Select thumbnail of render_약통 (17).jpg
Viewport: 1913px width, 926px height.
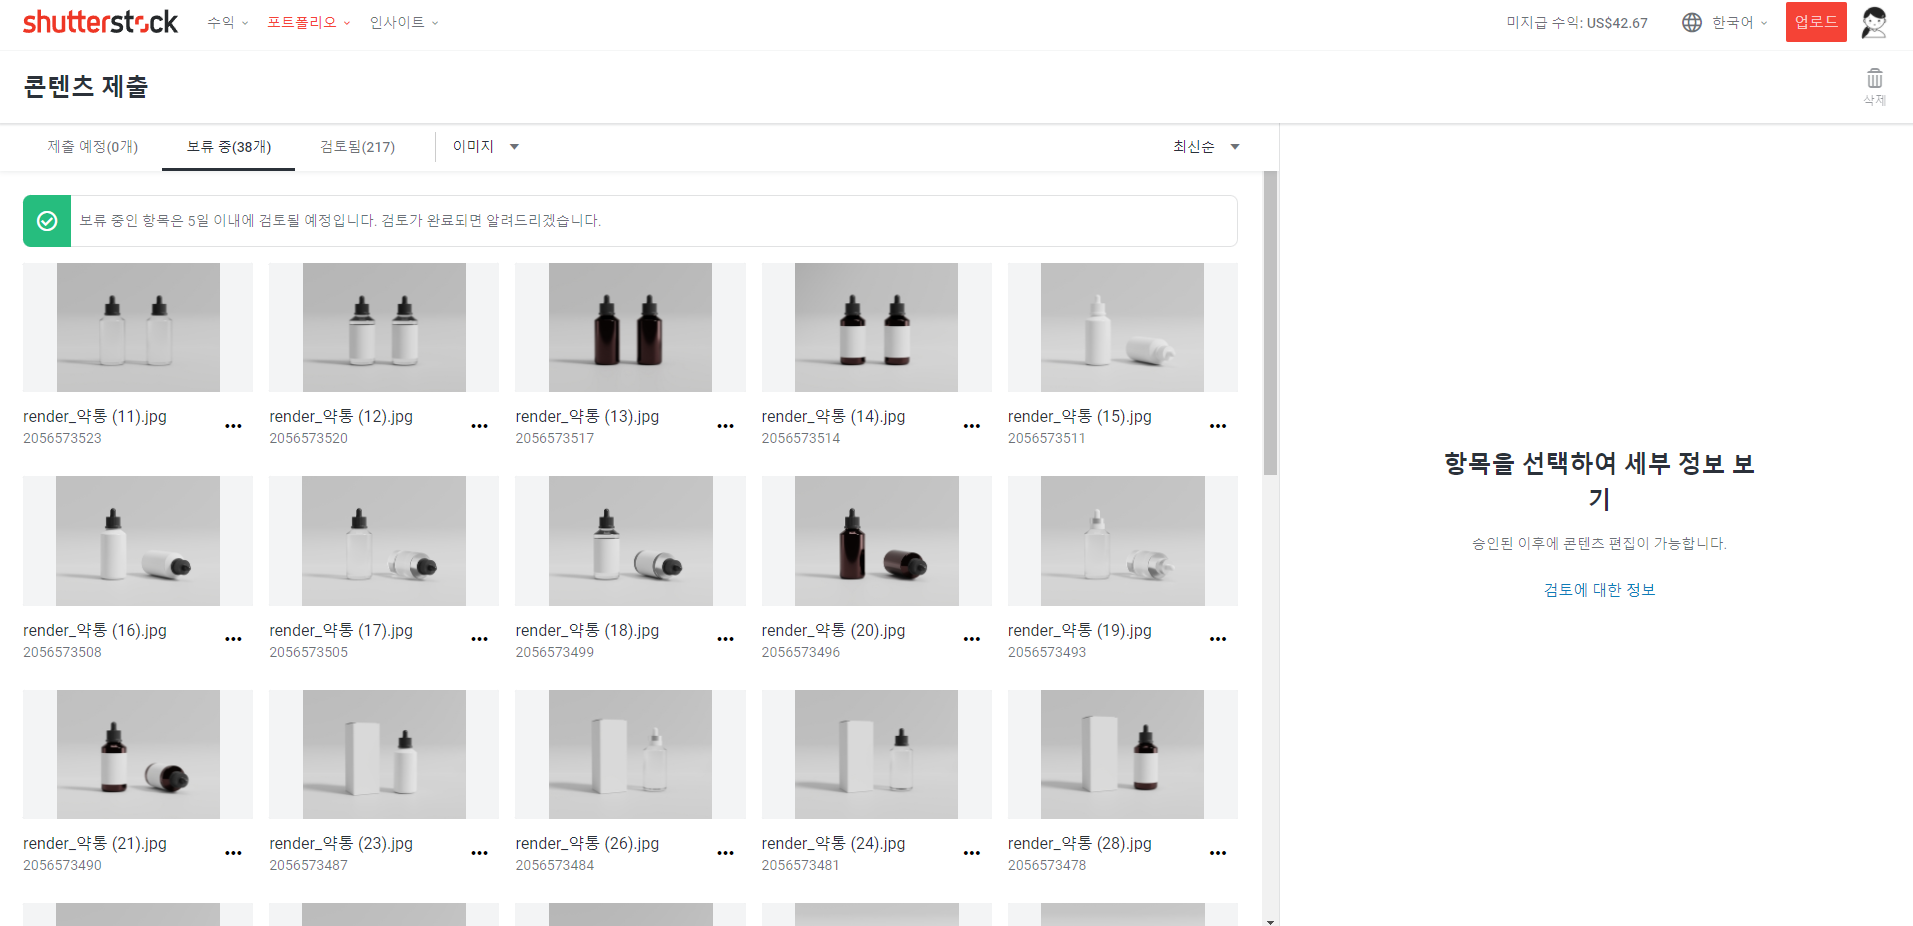click(384, 541)
